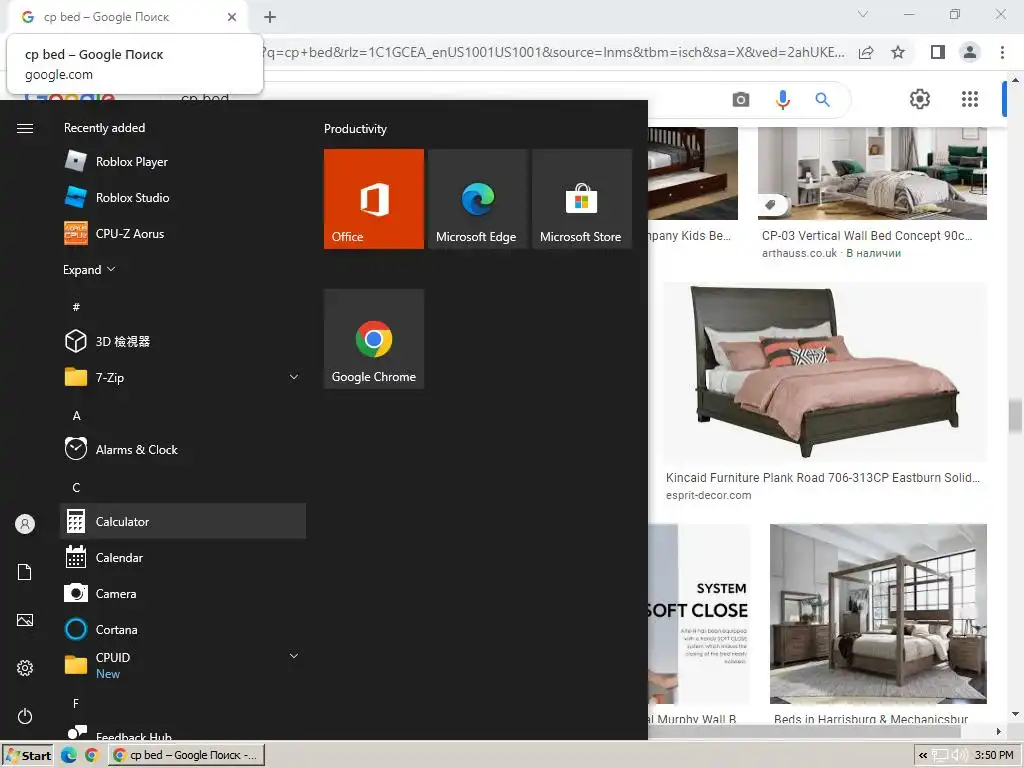Click the Start button on taskbar
The height and width of the screenshot is (768, 1024).
[27, 755]
